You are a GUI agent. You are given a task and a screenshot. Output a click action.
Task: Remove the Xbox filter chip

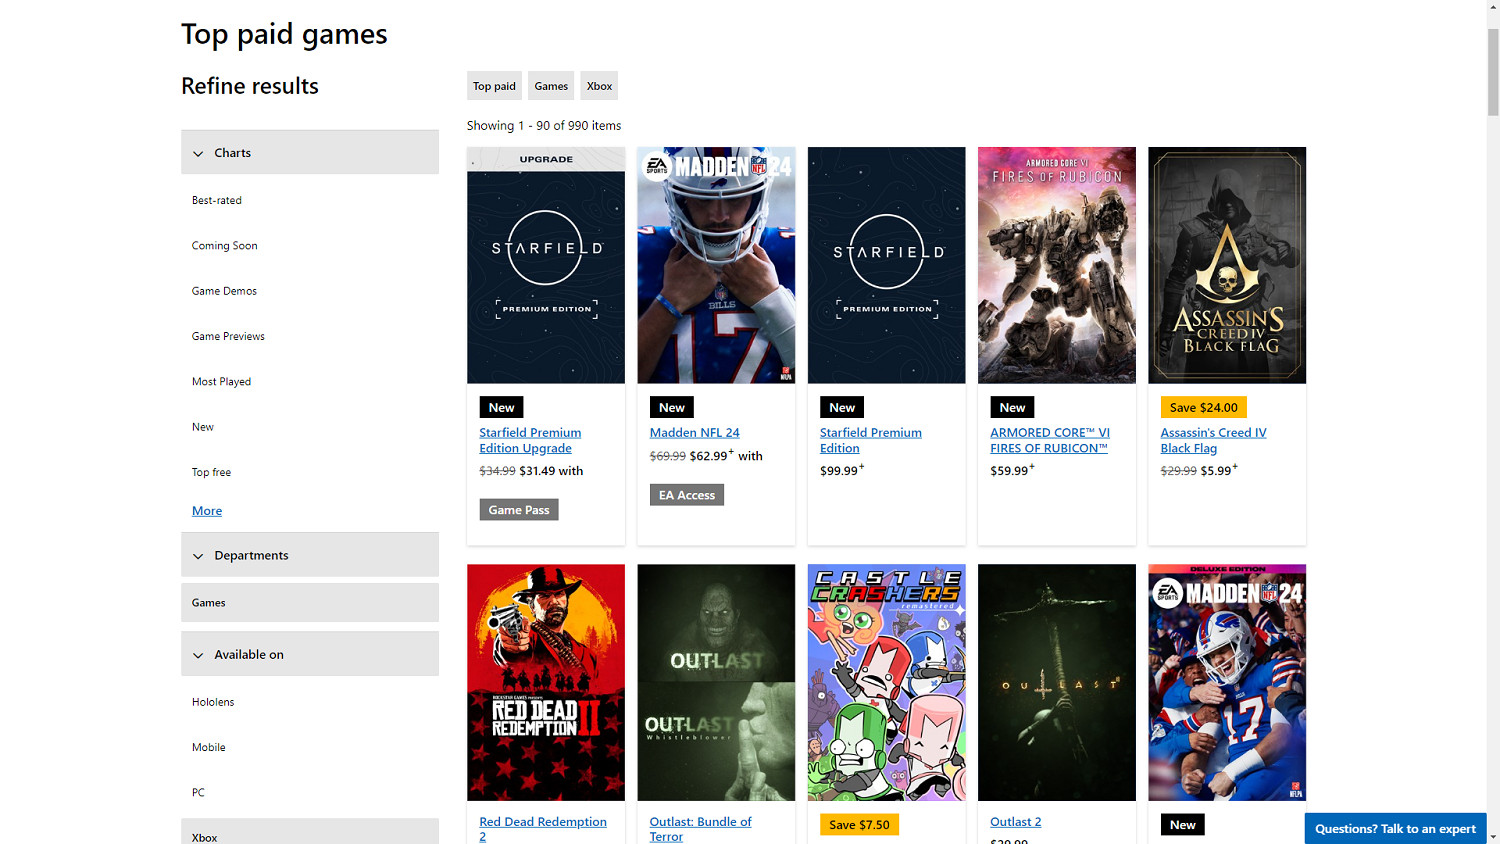599,85
